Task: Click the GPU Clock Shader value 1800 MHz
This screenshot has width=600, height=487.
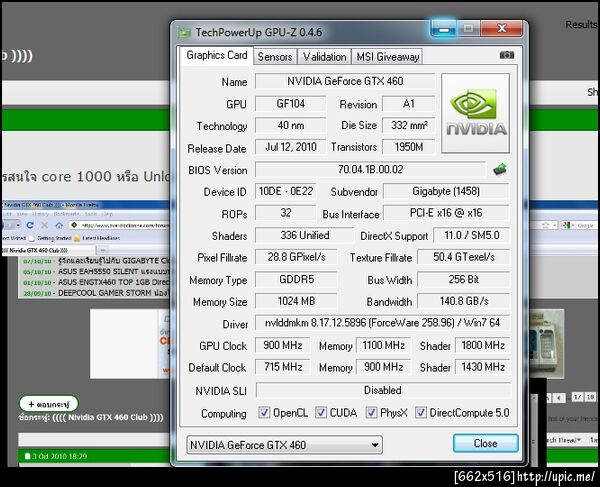Action: tap(483, 345)
